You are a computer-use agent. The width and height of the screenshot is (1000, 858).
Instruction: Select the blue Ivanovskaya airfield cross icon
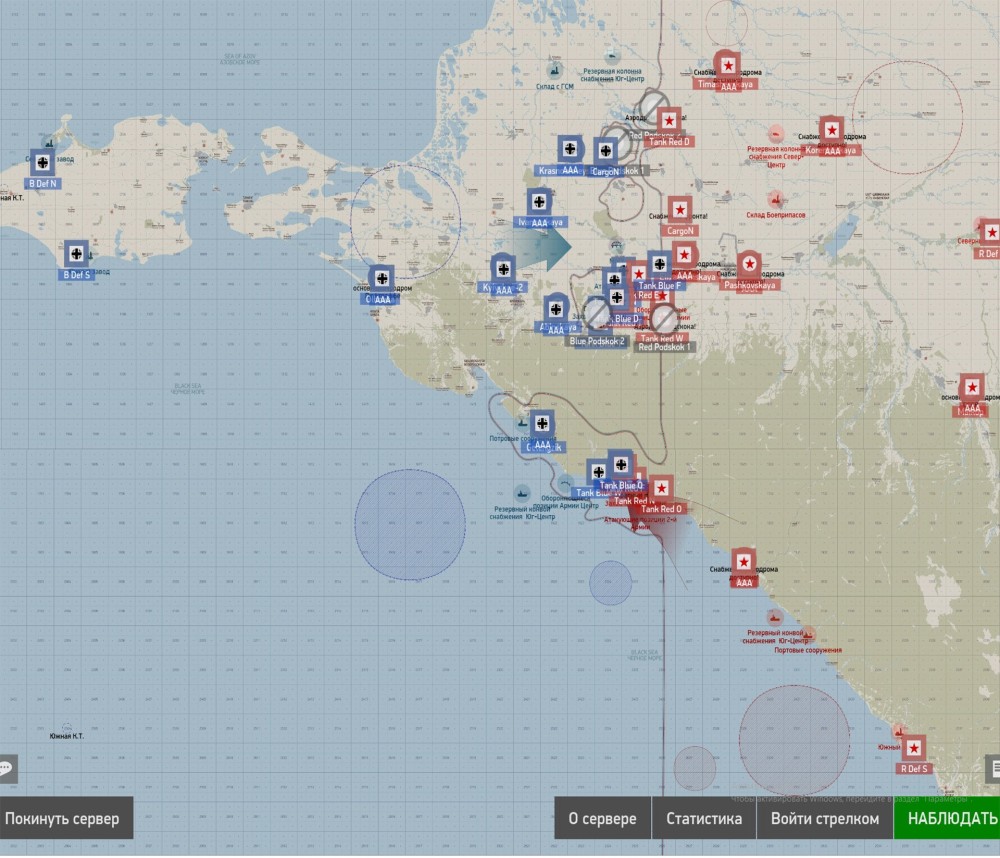[x=539, y=202]
